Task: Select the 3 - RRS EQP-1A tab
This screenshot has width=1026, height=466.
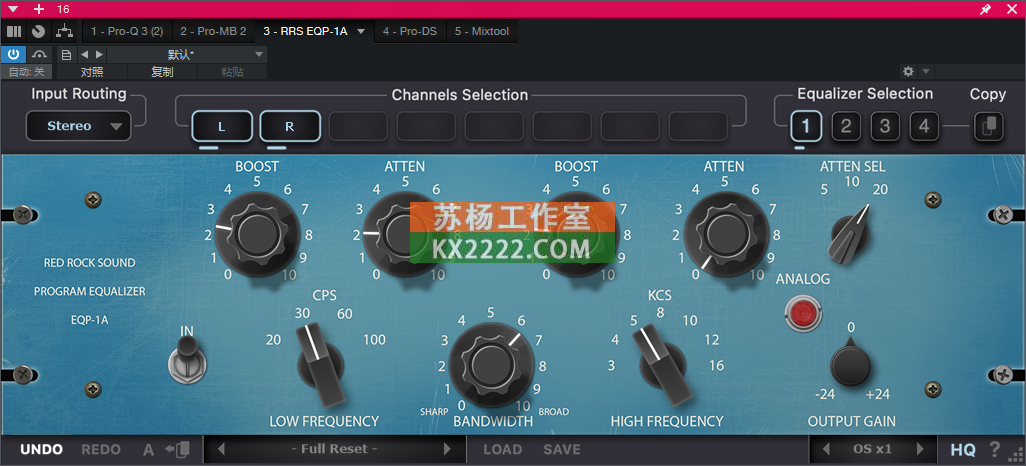Action: [x=305, y=31]
